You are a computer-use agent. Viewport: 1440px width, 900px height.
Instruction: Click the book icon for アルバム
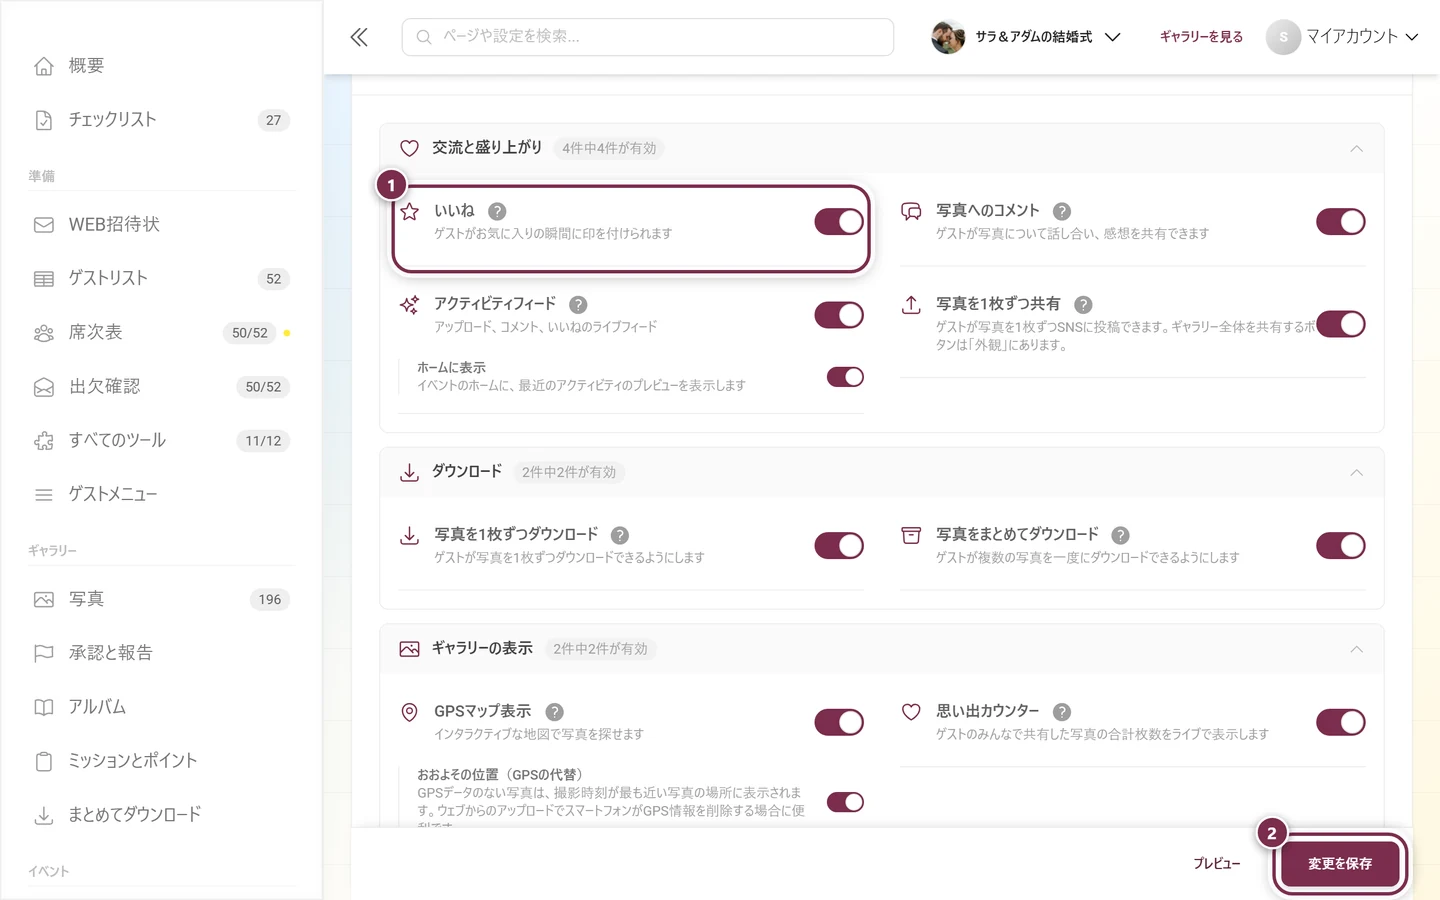tap(44, 707)
